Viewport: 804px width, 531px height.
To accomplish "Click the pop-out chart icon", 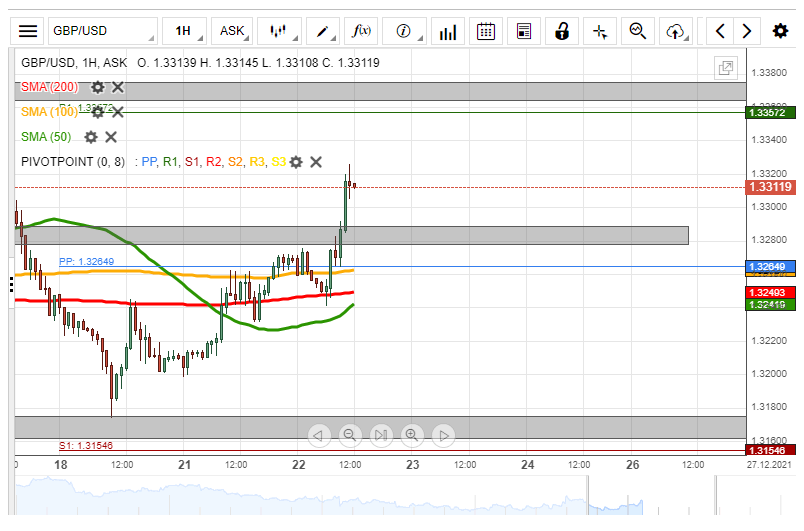I will click(x=725, y=68).
